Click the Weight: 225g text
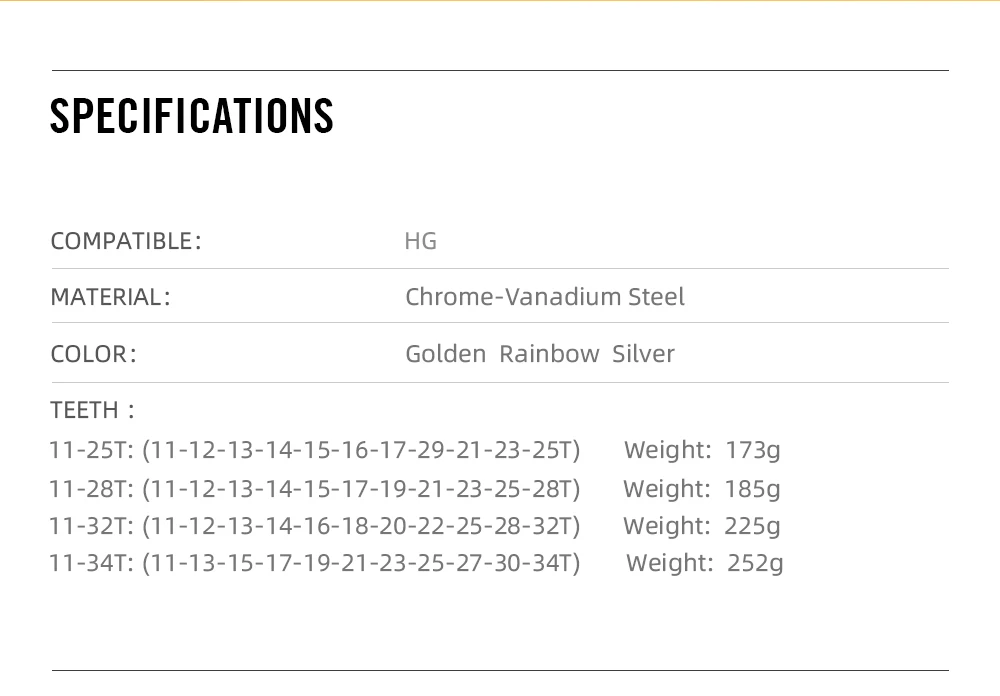The image size is (1000, 696). pyautogui.click(x=702, y=526)
